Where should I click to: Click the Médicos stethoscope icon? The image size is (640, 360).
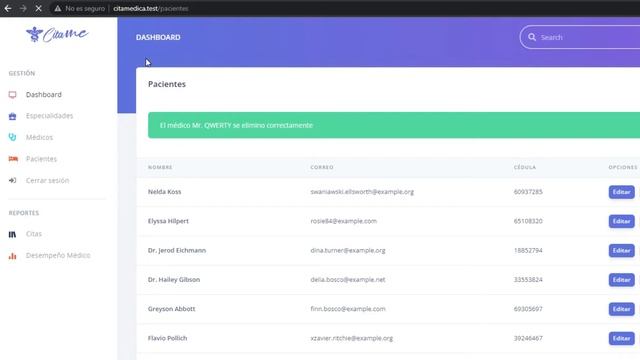tap(13, 137)
